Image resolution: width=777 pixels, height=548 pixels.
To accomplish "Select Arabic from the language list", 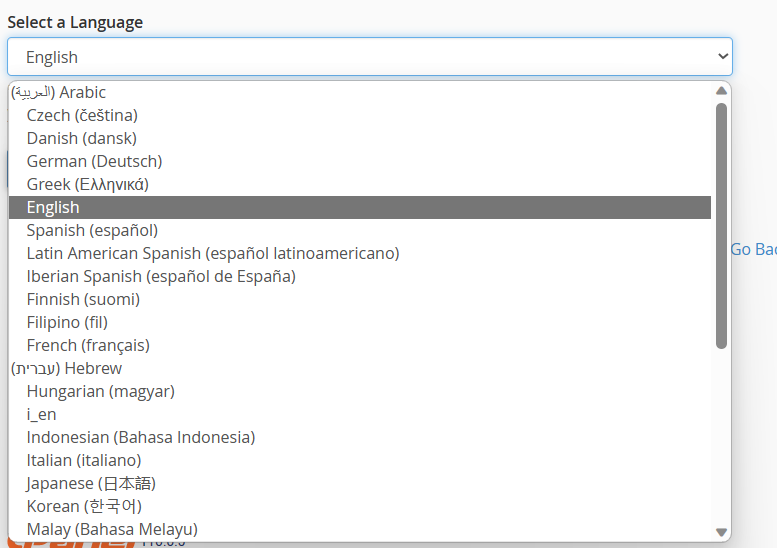I will click(x=58, y=92).
